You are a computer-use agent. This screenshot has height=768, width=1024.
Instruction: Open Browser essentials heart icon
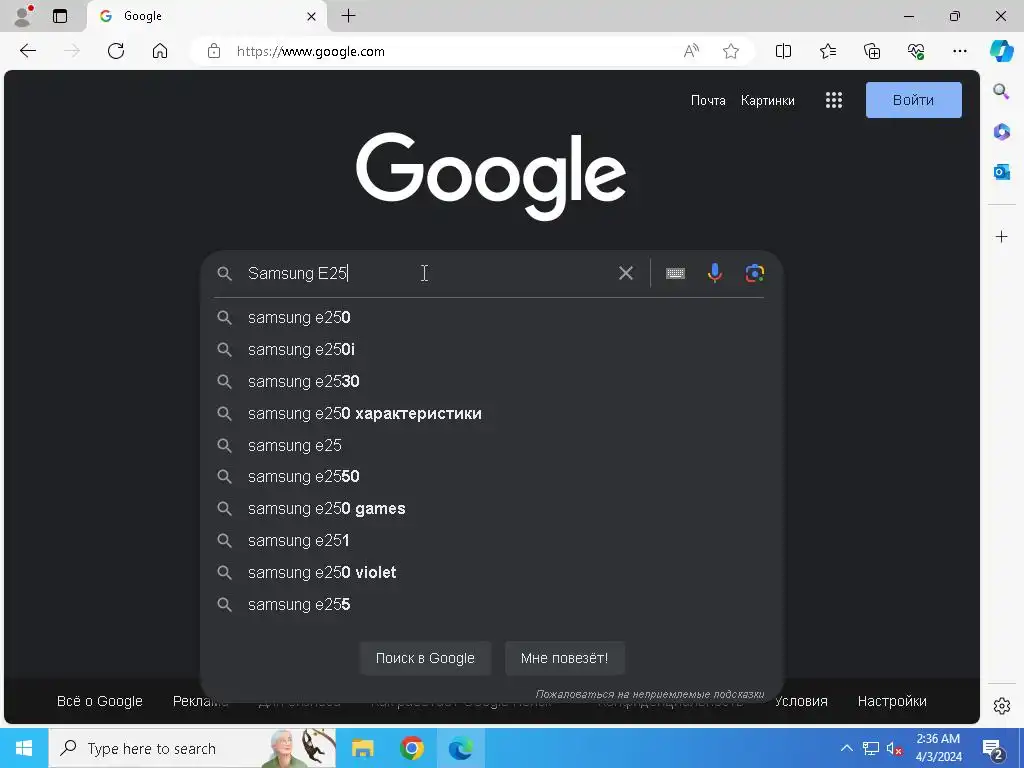point(916,51)
